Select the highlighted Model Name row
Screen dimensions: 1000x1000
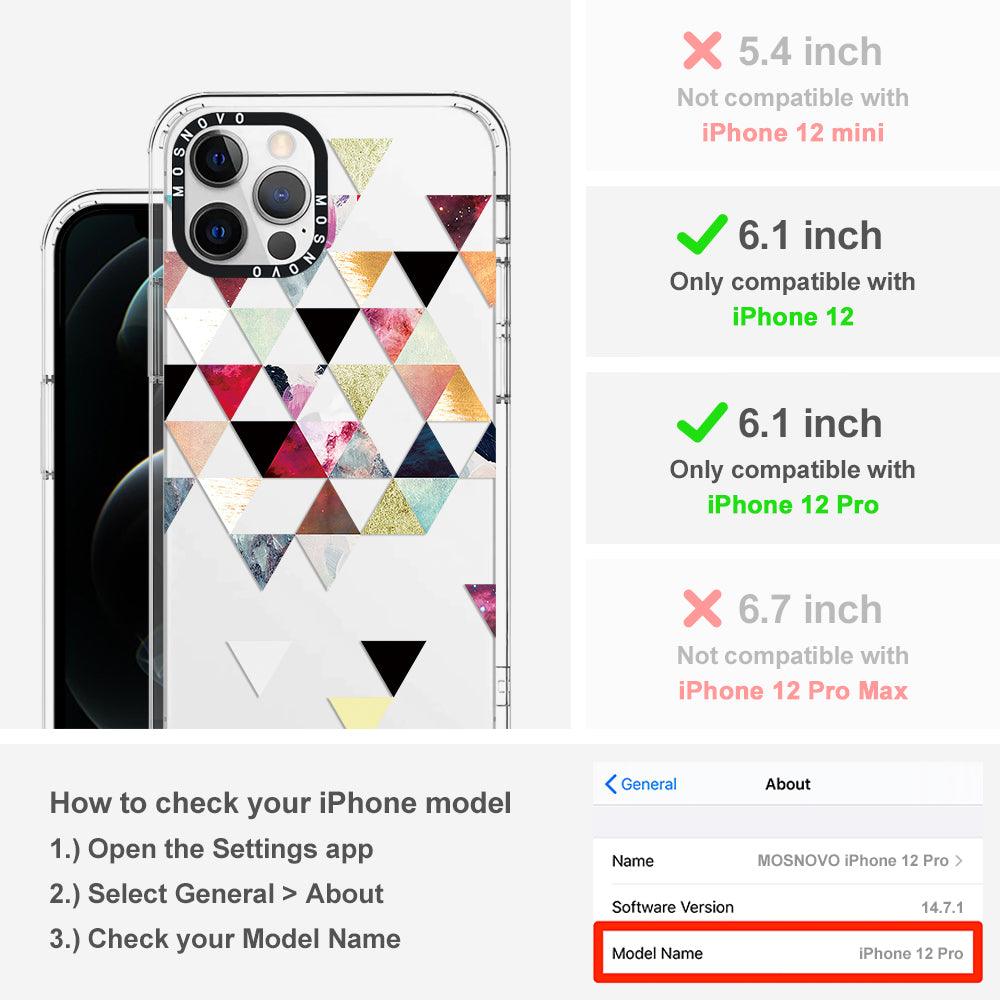787,953
